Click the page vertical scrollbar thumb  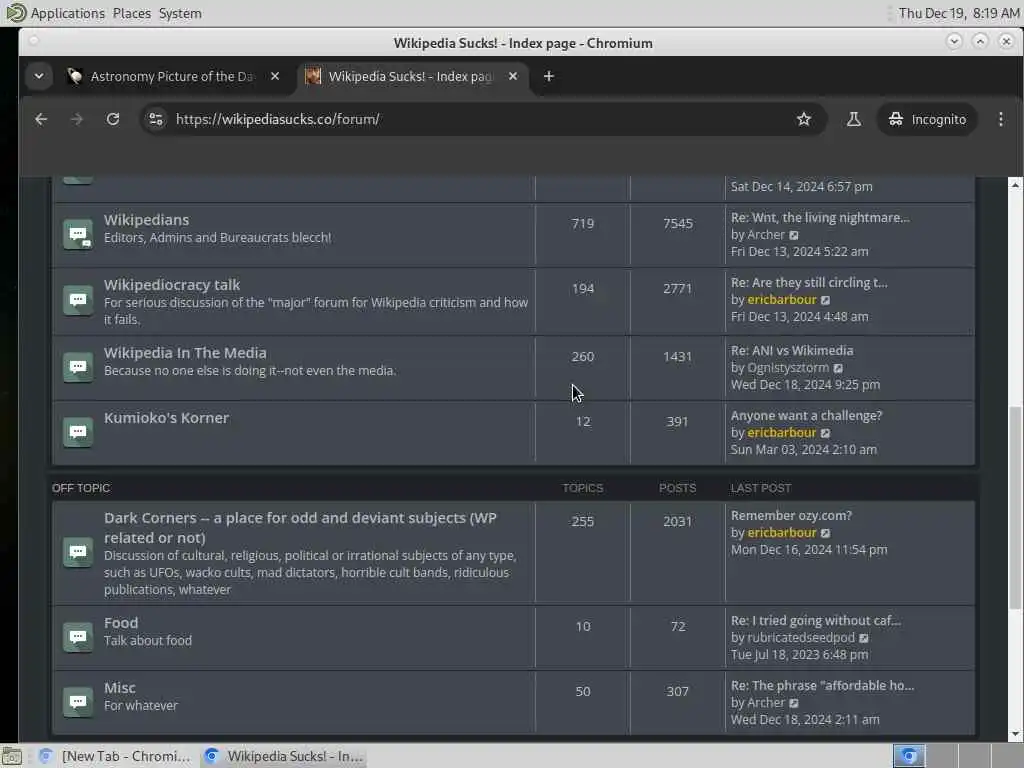(1014, 508)
